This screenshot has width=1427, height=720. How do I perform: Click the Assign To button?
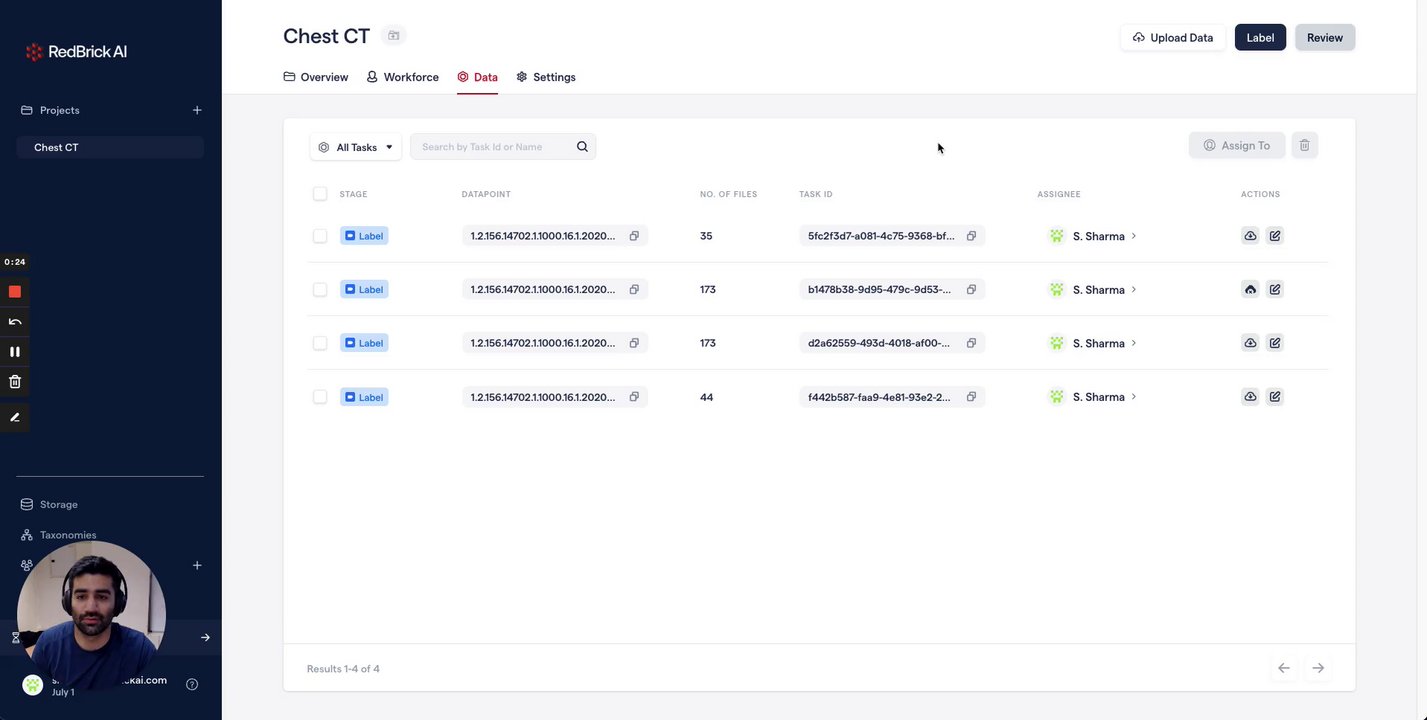tap(1237, 145)
